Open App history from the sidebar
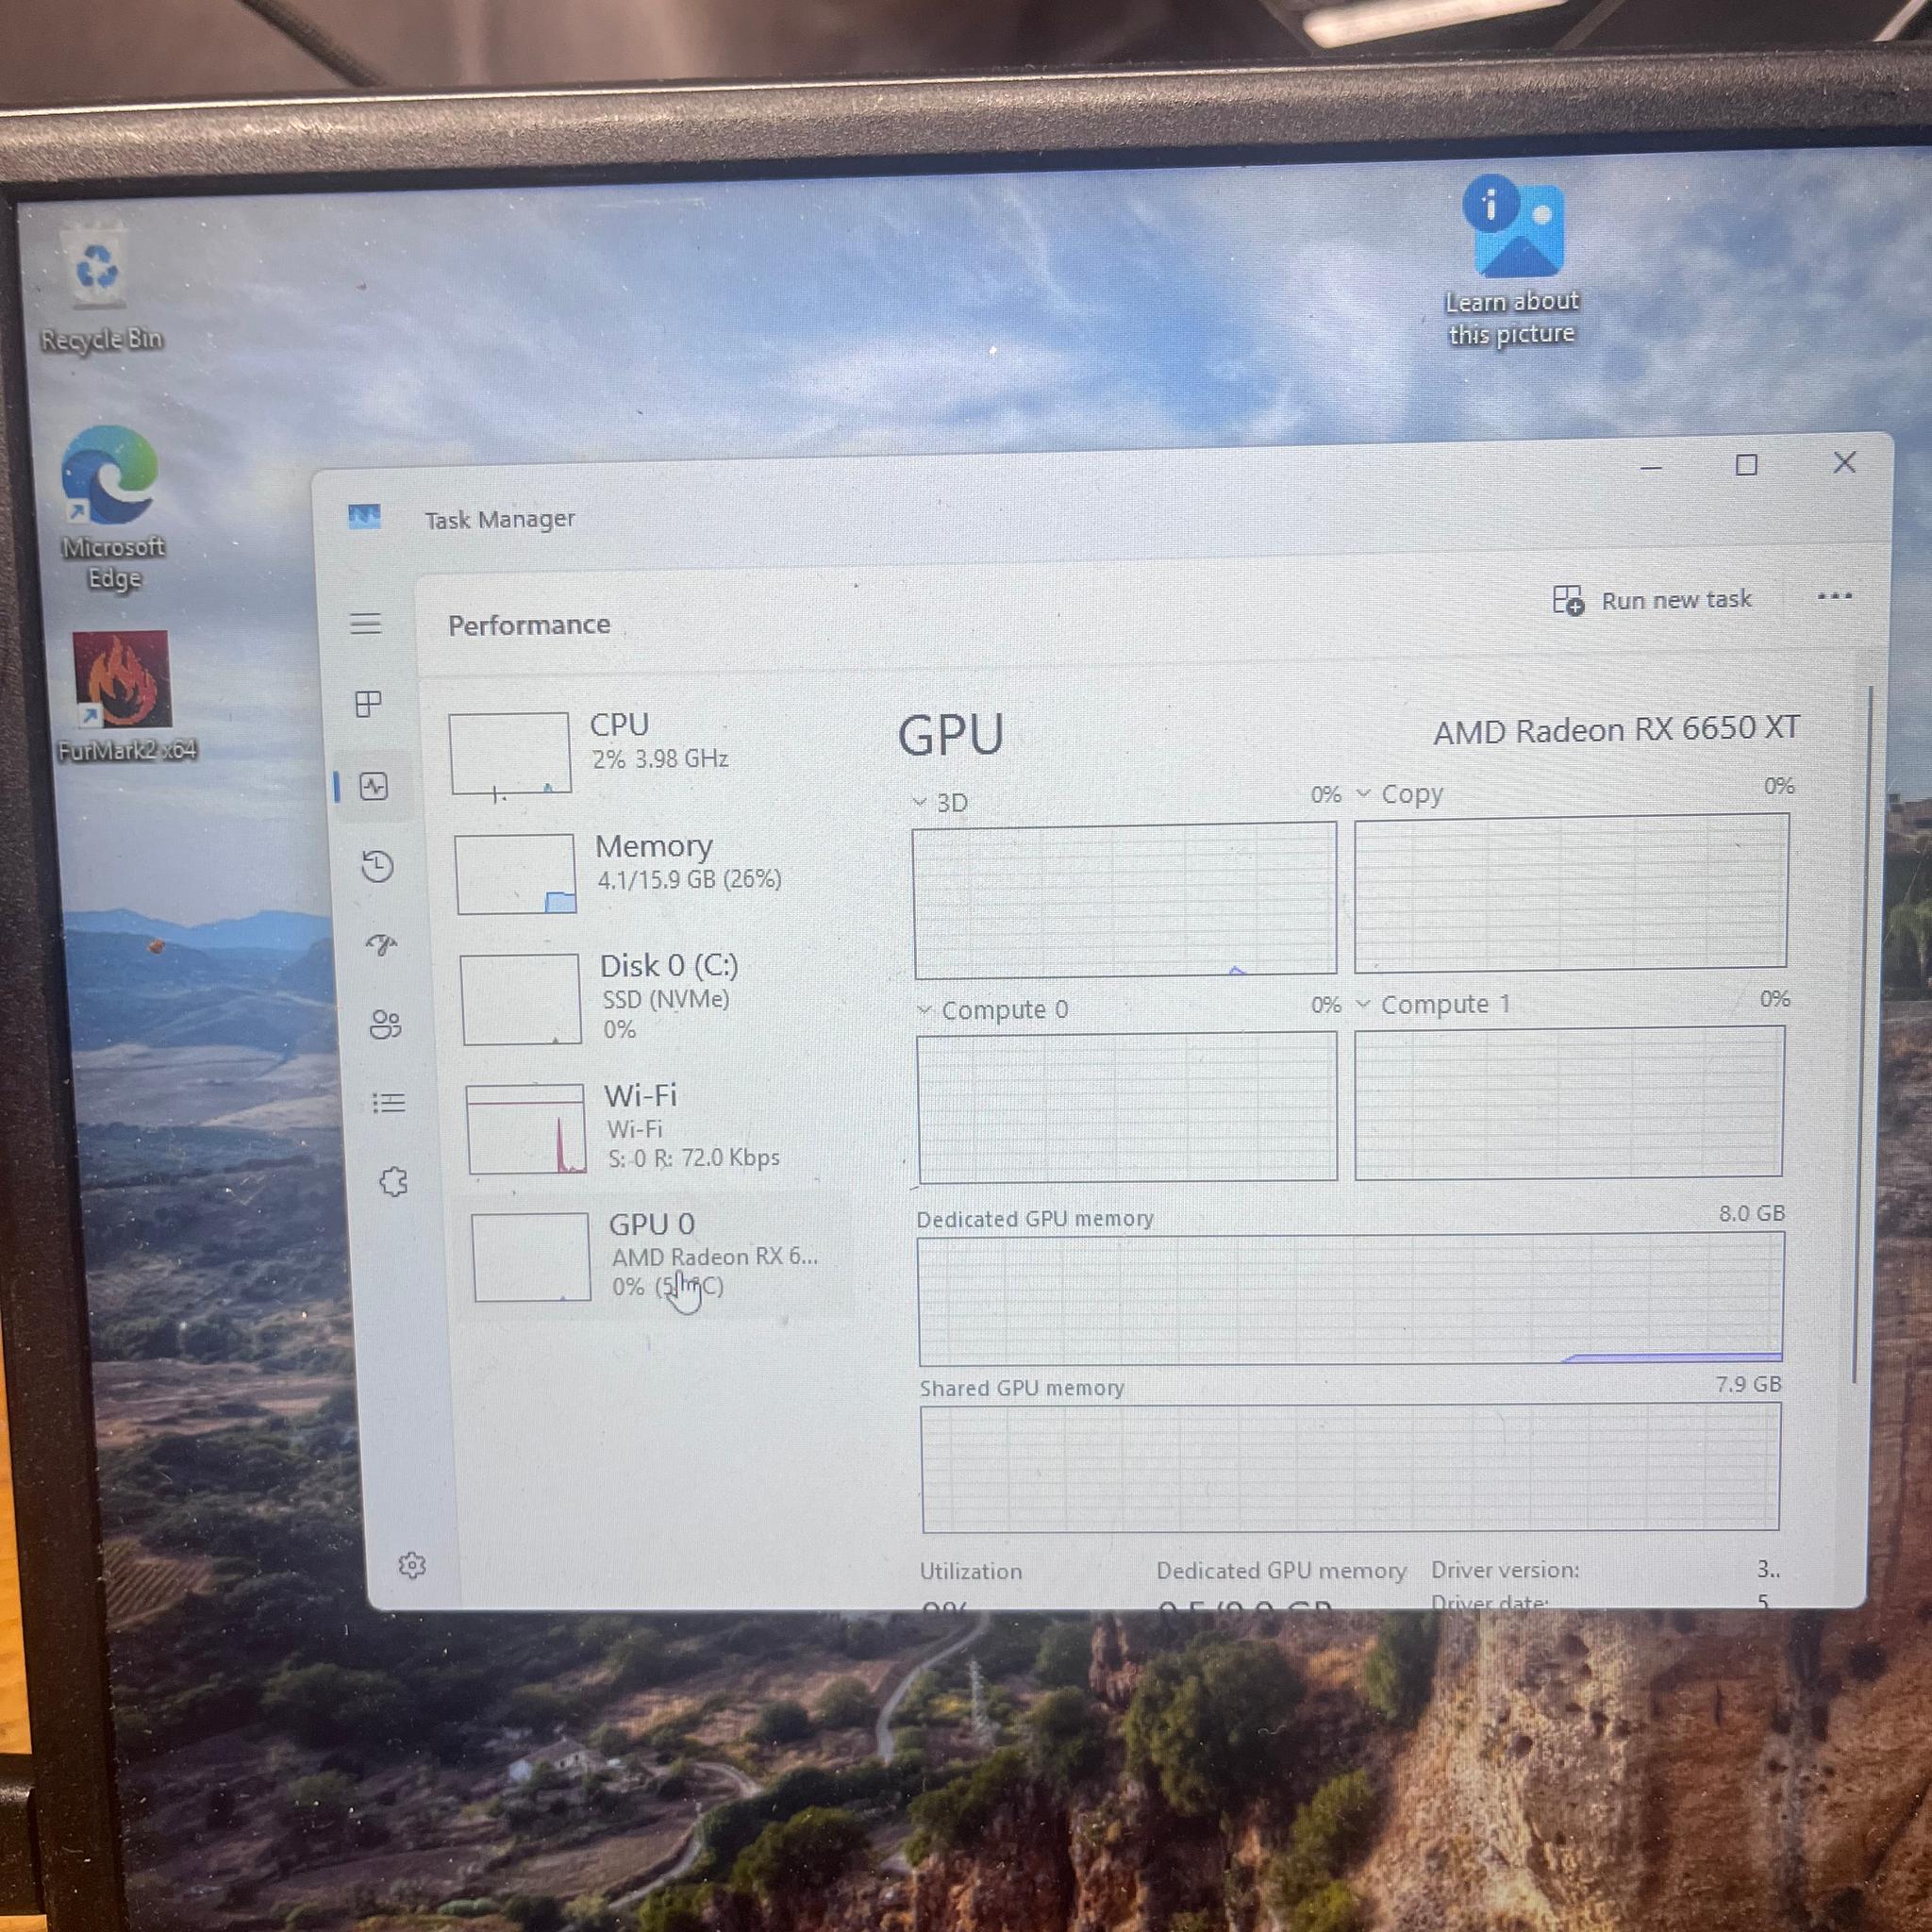 377,866
